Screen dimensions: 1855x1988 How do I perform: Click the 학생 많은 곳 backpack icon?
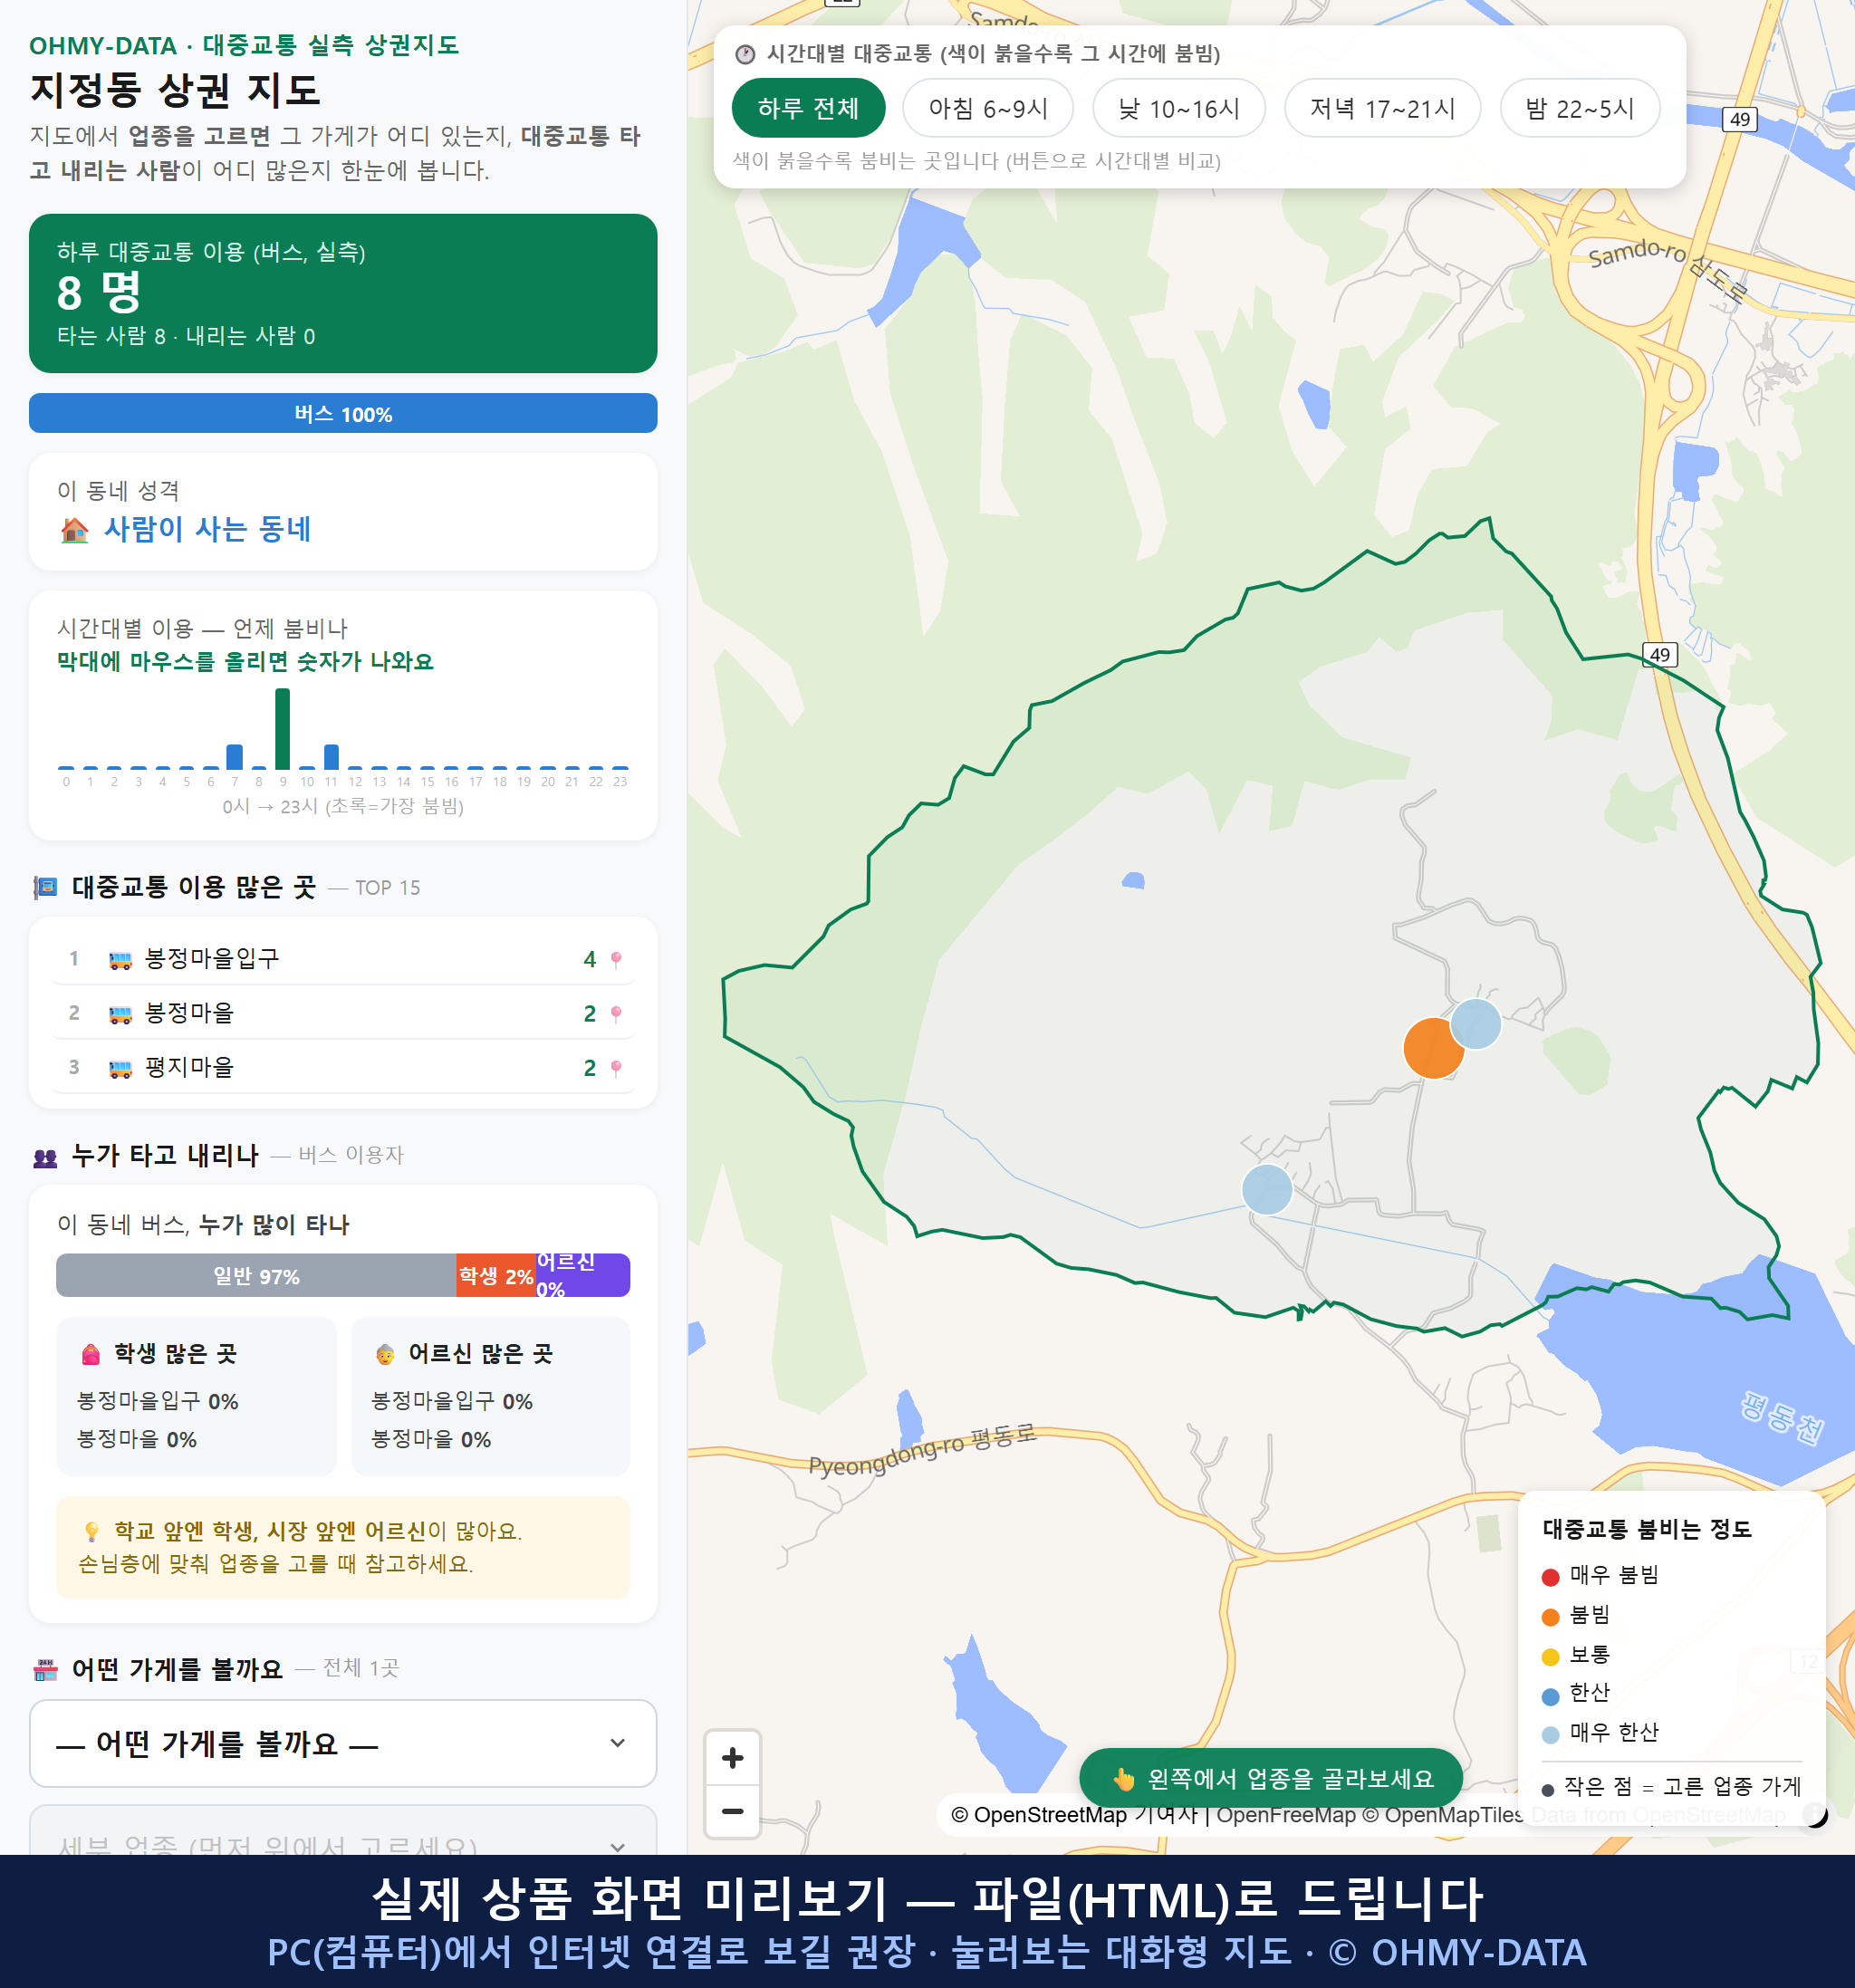[91, 1354]
